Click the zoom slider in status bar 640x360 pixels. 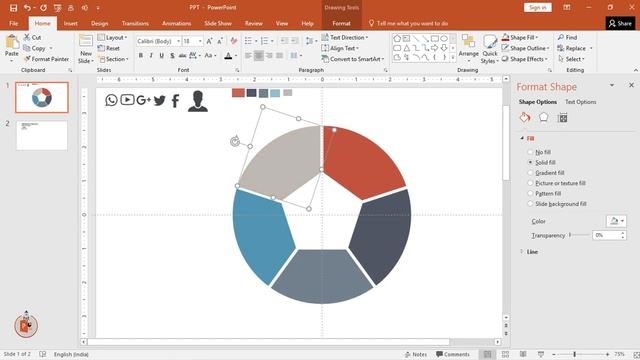[x=575, y=354]
